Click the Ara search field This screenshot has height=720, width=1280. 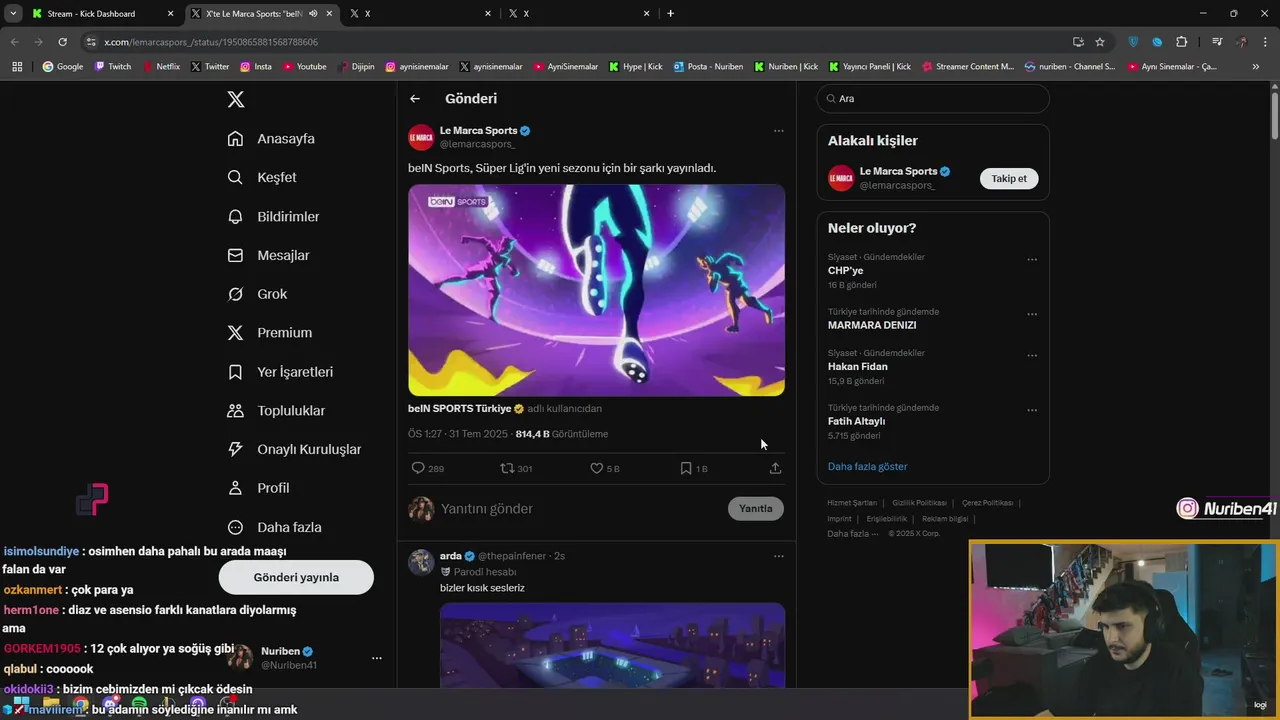(933, 99)
